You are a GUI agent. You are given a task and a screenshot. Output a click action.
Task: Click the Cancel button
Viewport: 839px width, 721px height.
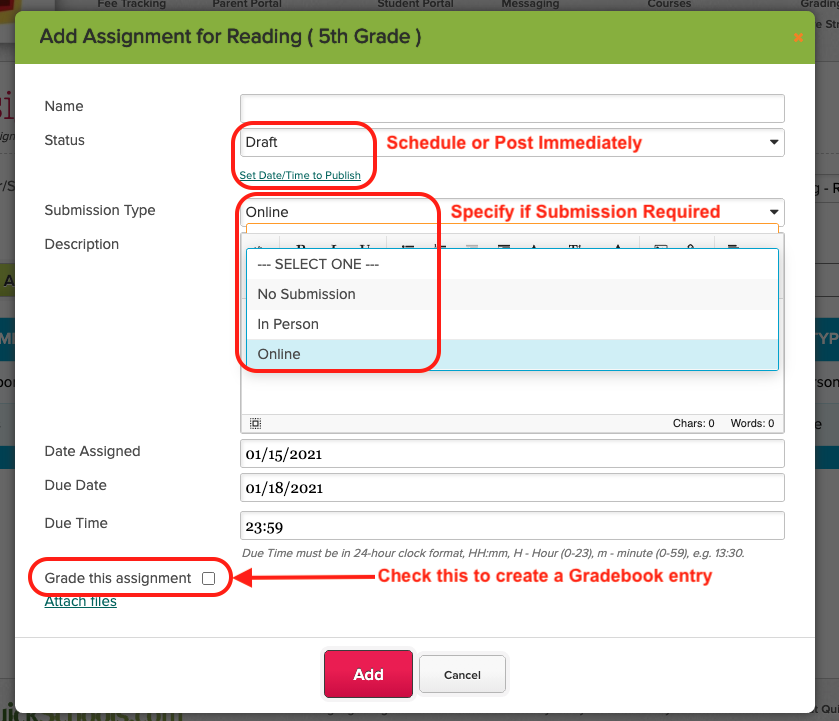point(462,674)
